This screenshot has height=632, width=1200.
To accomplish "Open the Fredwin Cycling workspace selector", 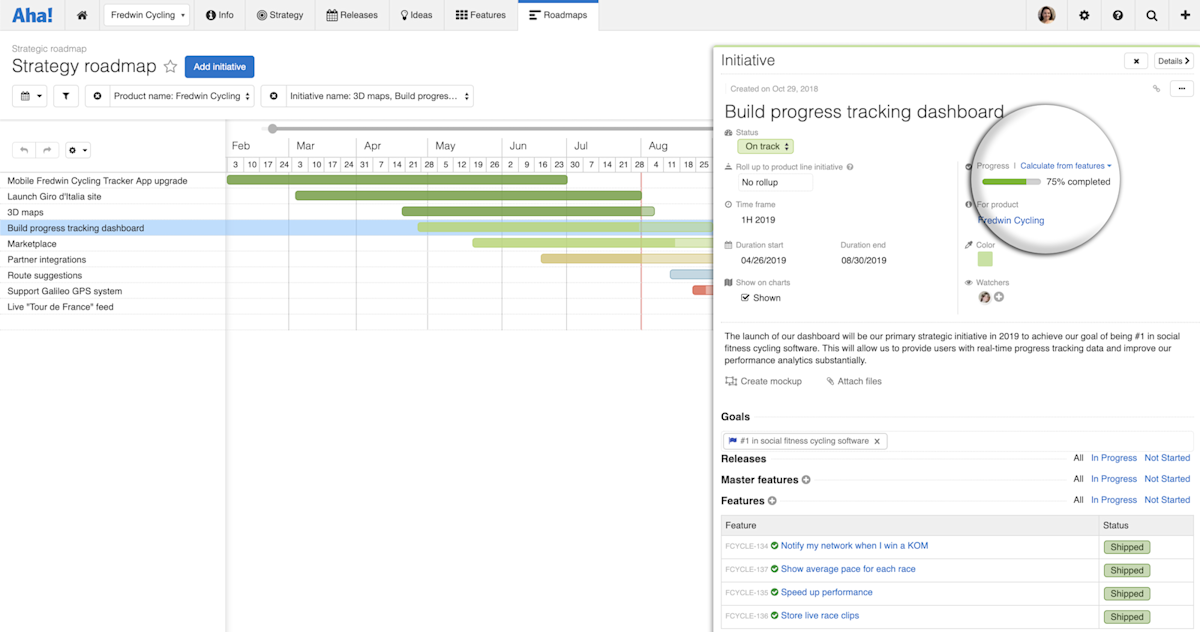I will (146, 15).
